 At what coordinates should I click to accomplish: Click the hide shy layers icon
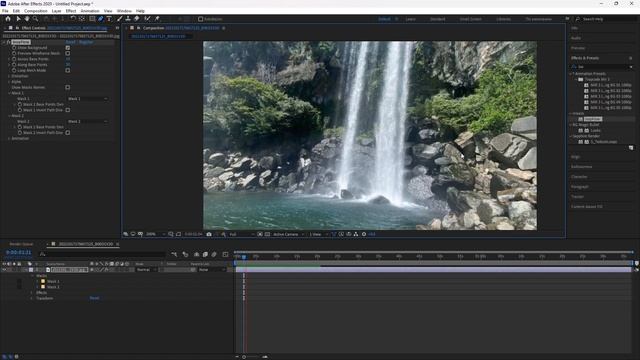click(196, 254)
